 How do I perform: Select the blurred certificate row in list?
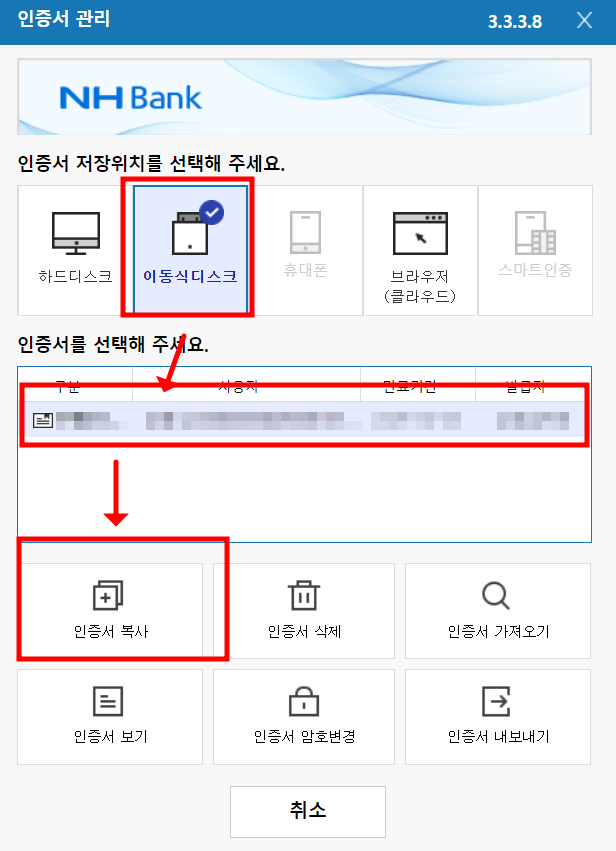tap(304, 420)
